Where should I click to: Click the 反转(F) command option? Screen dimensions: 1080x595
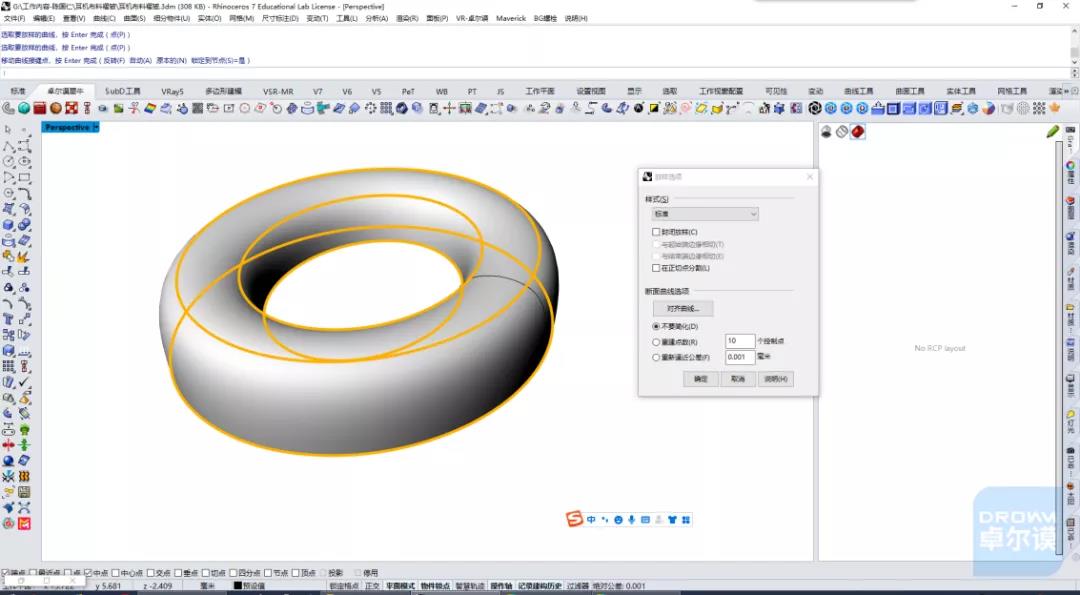(x=113, y=61)
